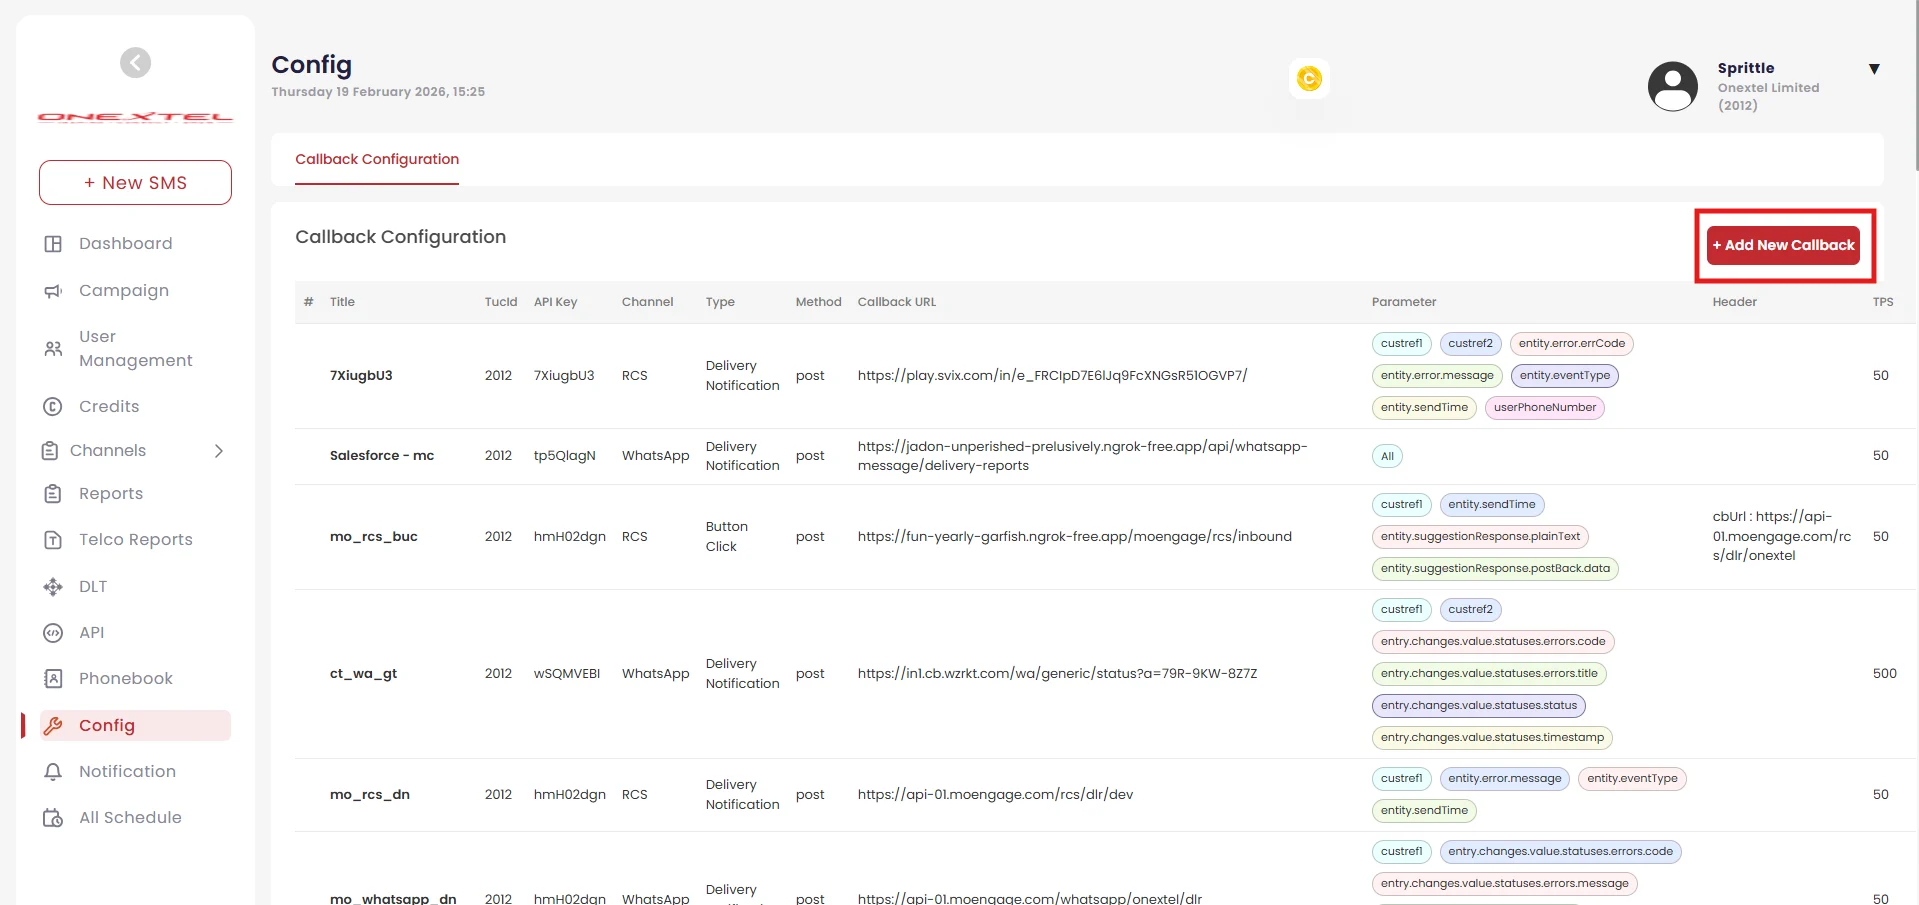
Task: Click the Sprittle account name
Action: point(1746,68)
